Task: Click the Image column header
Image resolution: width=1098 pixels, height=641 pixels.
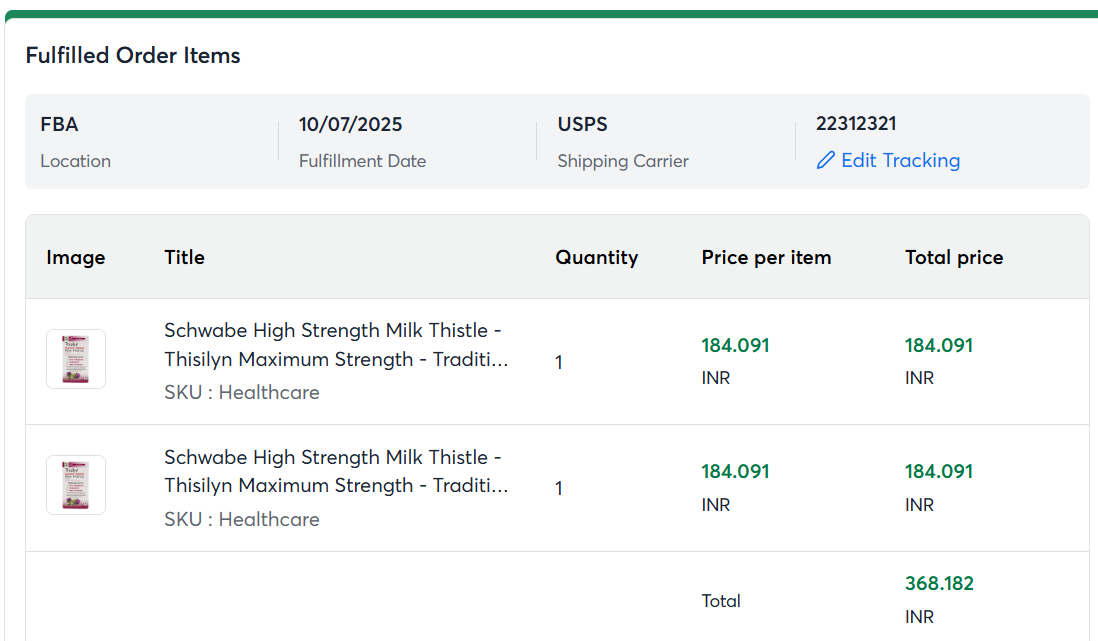Action: coord(76,257)
